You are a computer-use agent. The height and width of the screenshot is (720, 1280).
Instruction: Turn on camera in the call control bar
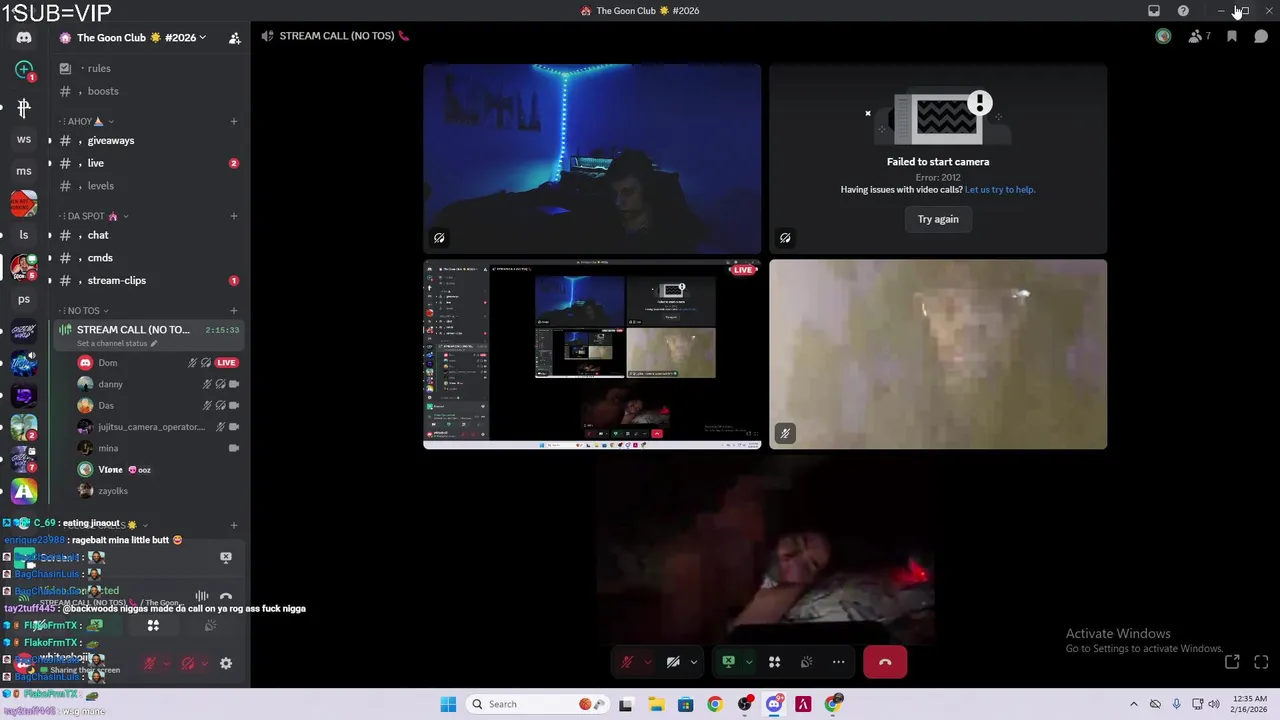pos(673,662)
